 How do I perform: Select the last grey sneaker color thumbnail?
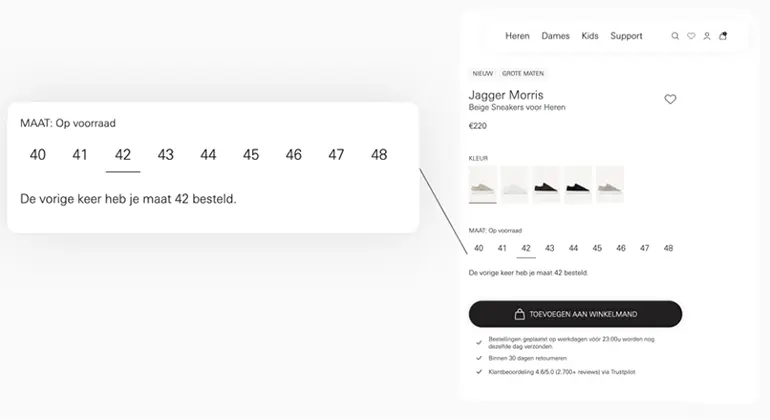(x=609, y=185)
